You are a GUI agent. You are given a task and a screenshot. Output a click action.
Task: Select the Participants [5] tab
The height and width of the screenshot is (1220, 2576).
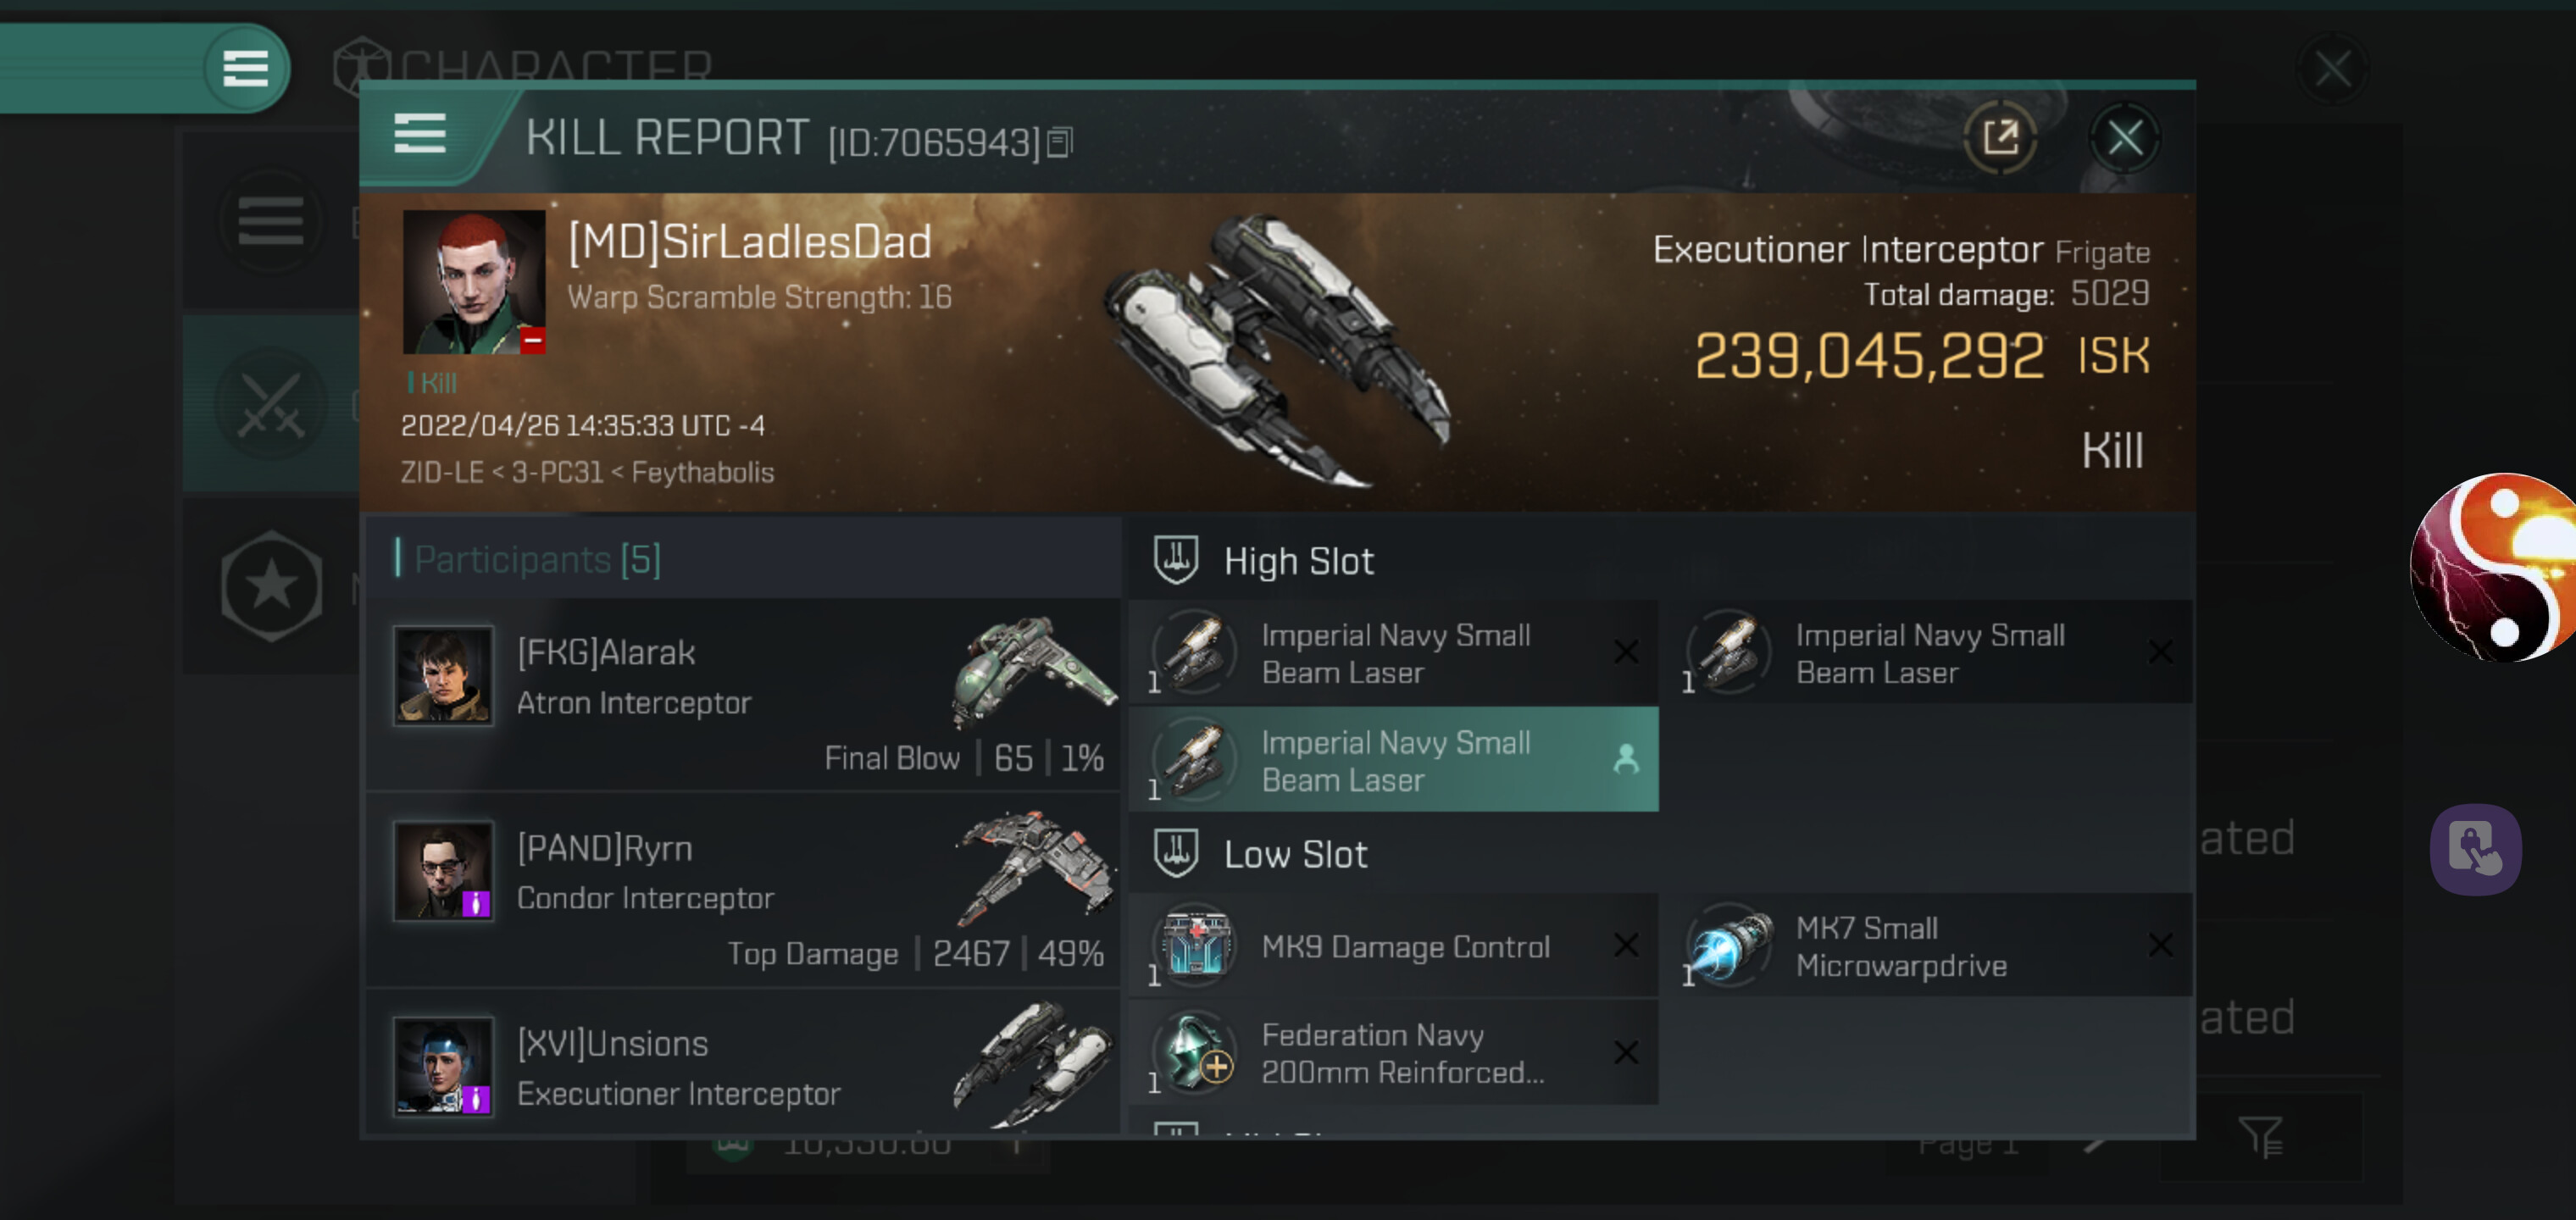click(537, 559)
